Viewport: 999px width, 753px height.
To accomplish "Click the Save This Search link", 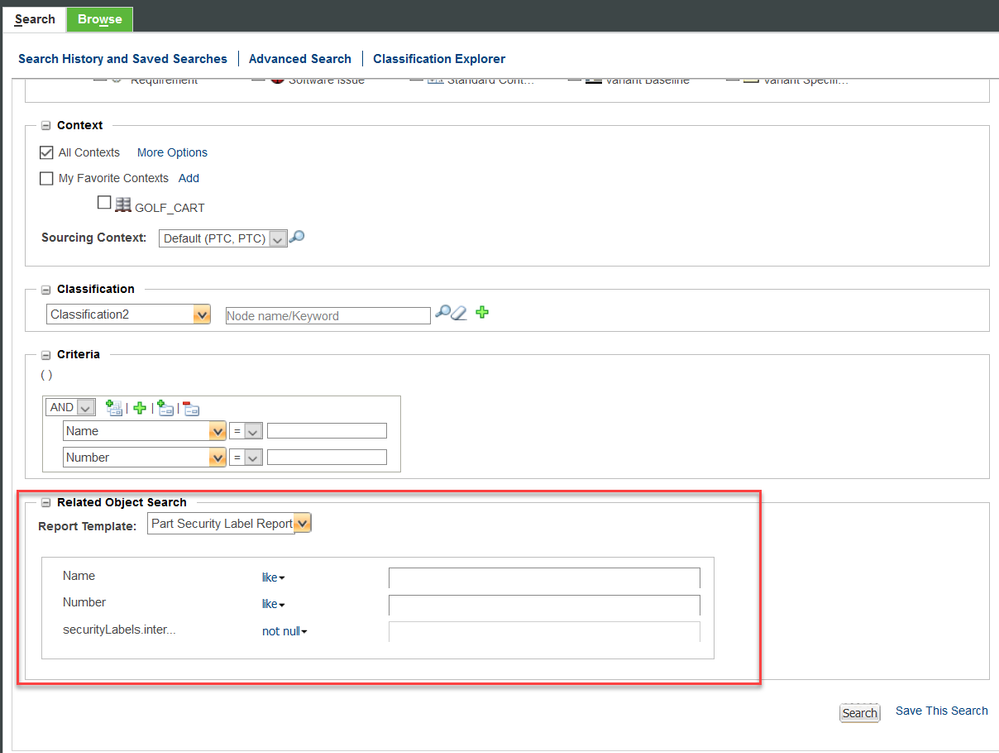I will coord(941,711).
